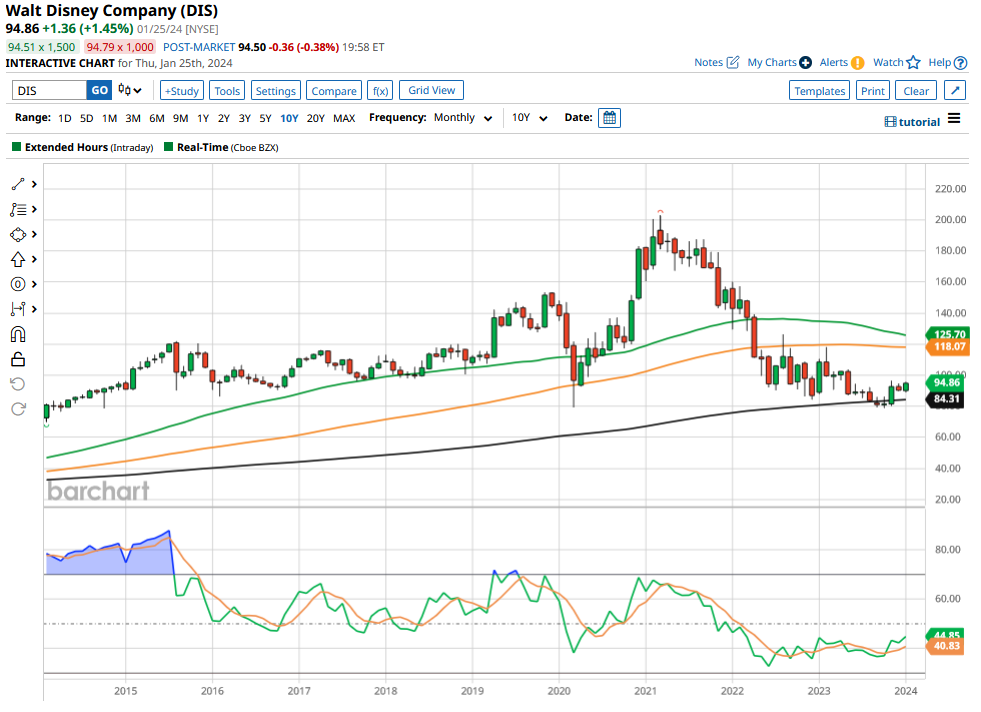Viewport: 981px width, 712px height.
Task: Toggle 10Y range selection
Action: [289, 118]
